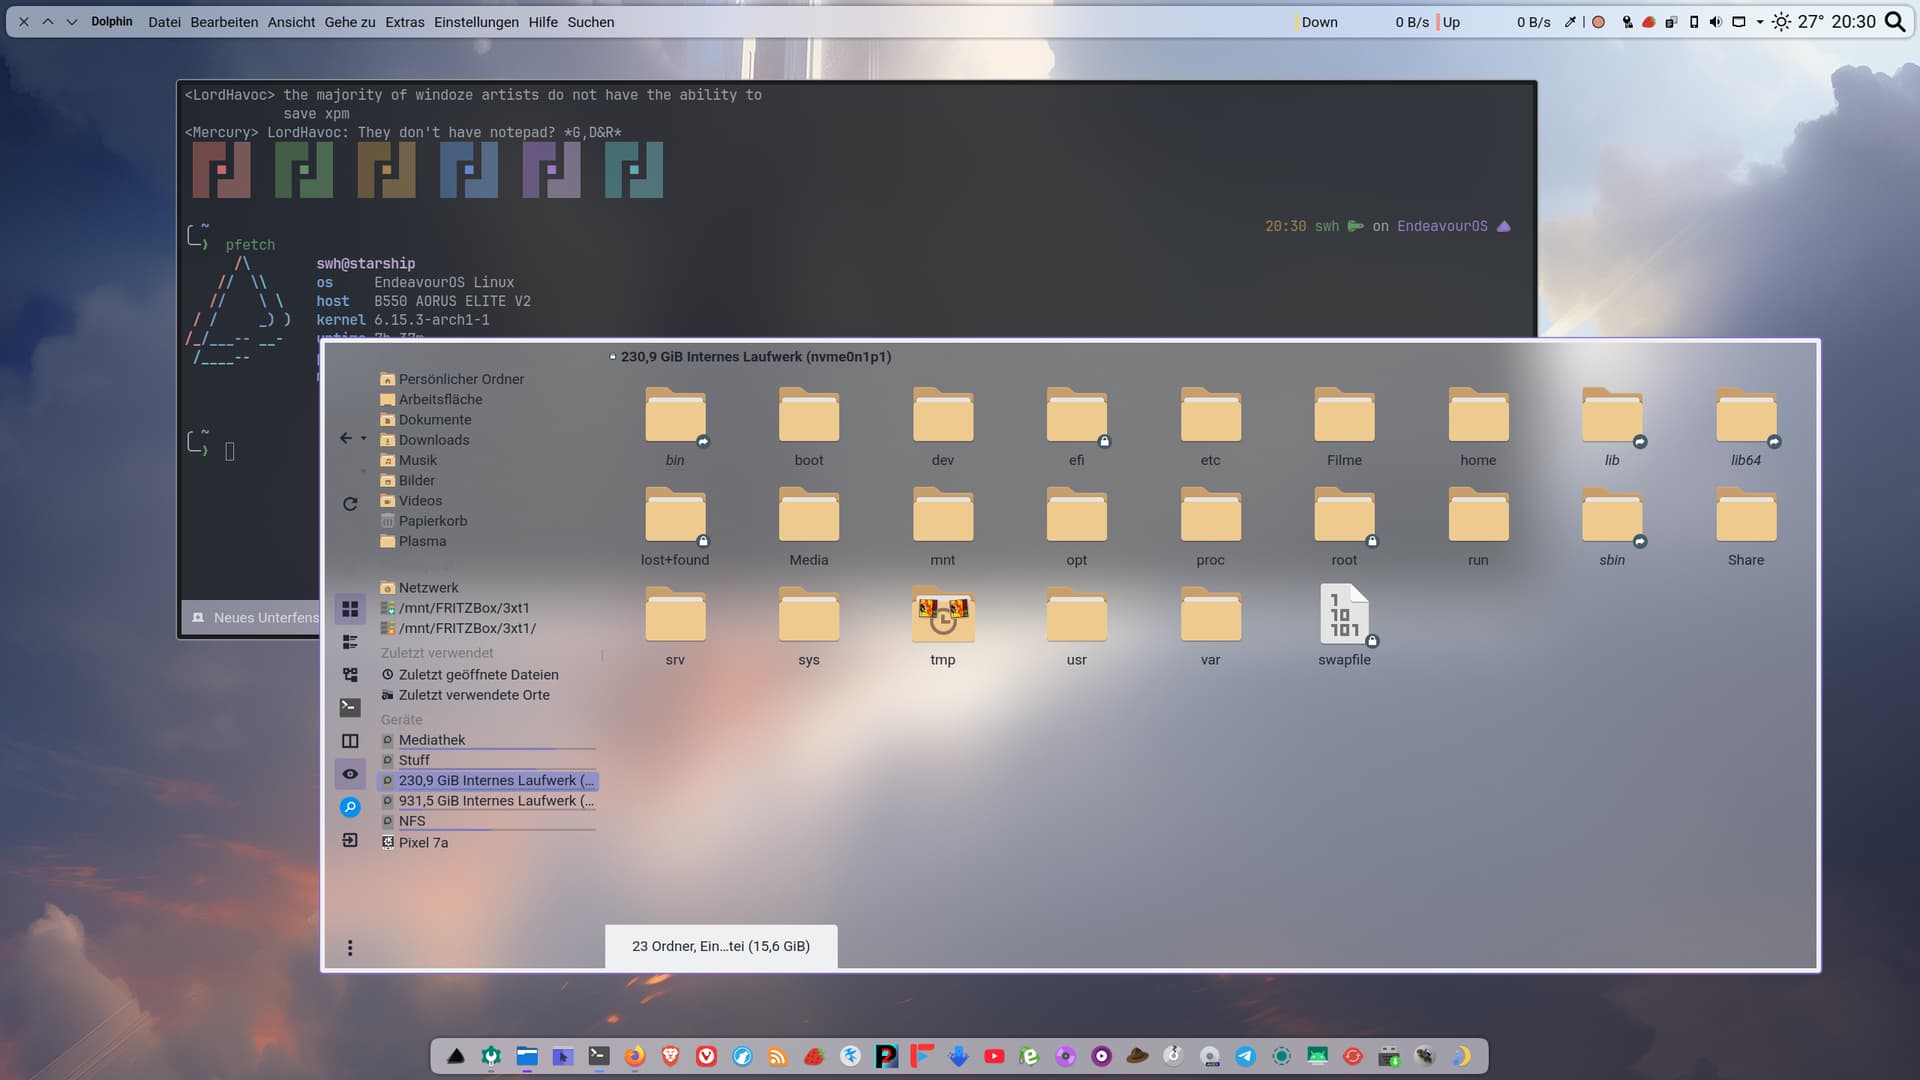The image size is (1920, 1080).
Task: Click the reload icon in Dolphin
Action: tap(350, 504)
